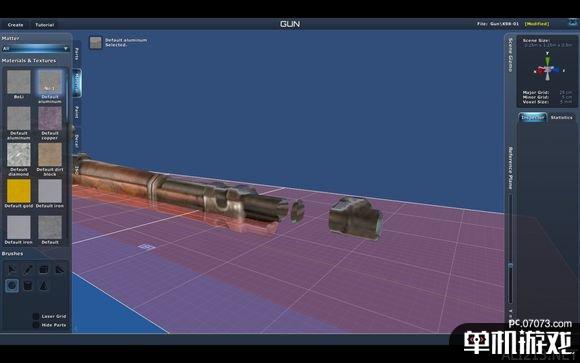Toggle the Hide Parts checkbox
Viewport: 580px width, 363px height.
pyautogui.click(x=36, y=325)
